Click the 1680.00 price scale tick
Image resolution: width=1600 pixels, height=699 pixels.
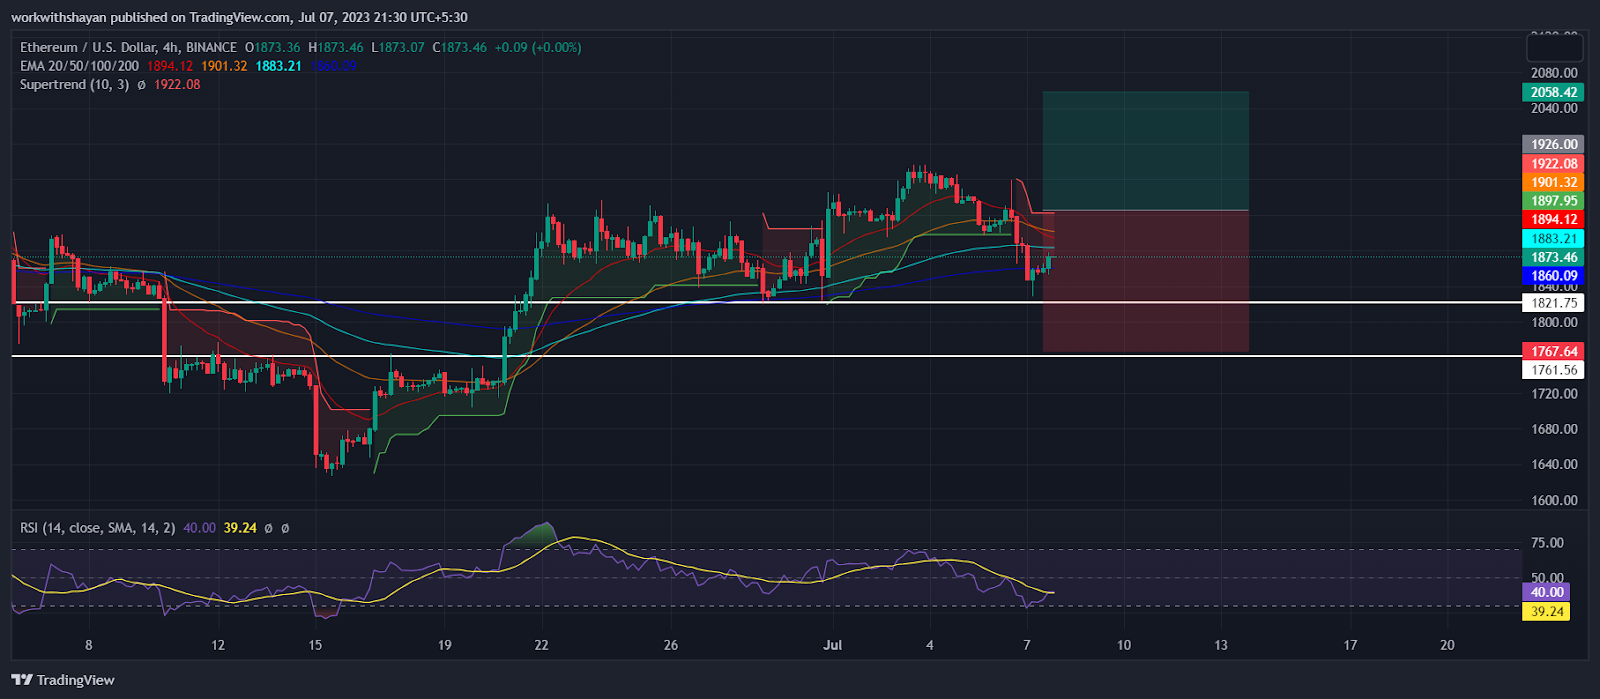pos(1554,429)
